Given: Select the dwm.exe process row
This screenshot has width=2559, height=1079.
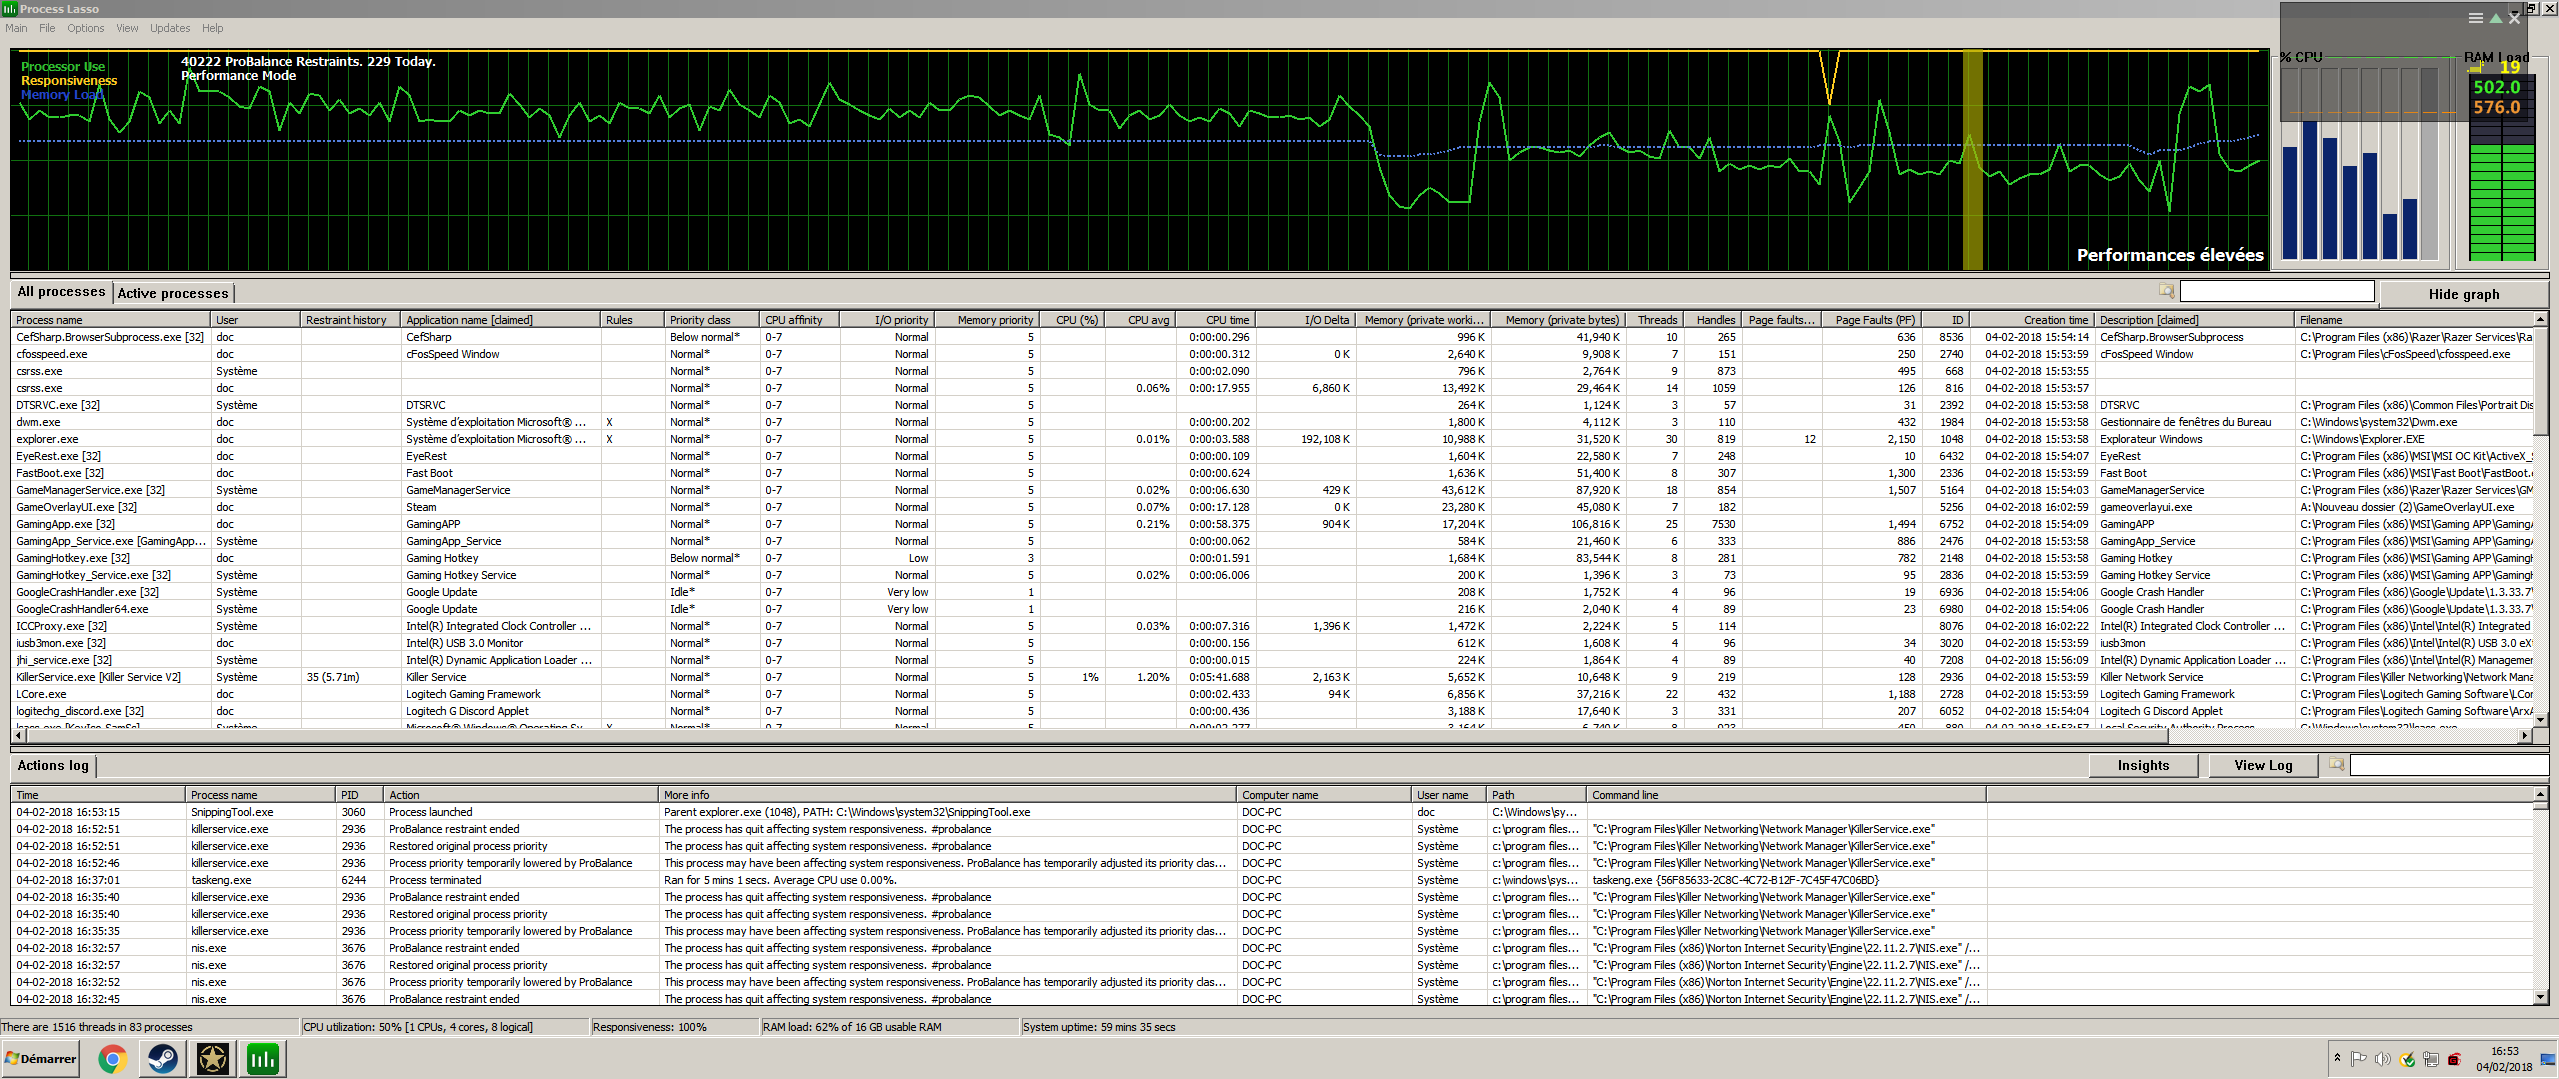Looking at the screenshot, I should [x=1272, y=422].
